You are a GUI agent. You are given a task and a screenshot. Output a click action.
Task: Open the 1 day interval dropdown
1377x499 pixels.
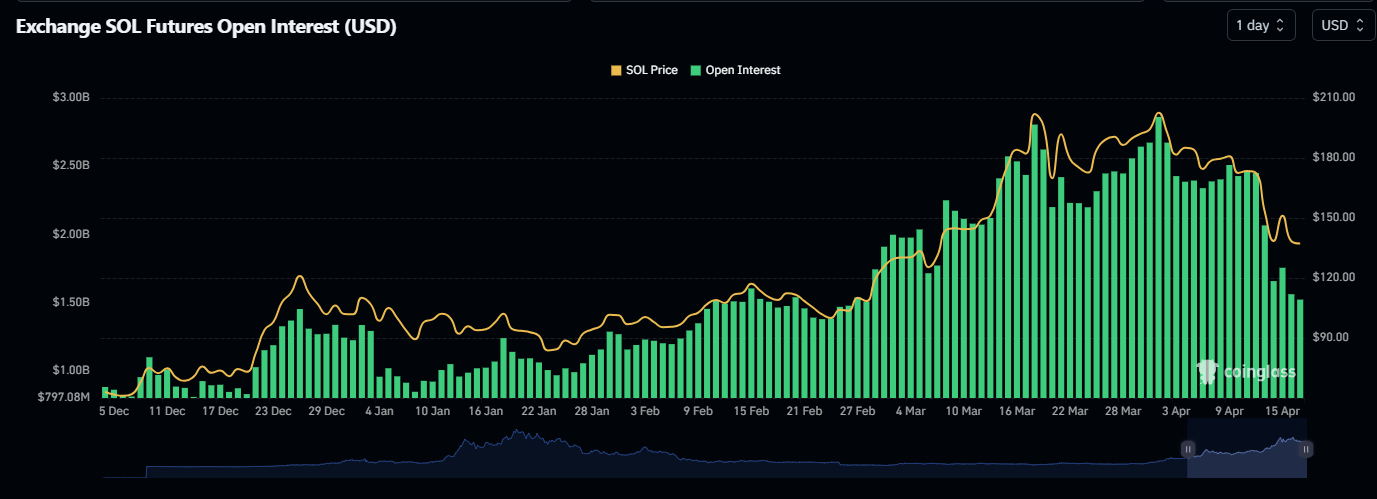point(1260,26)
